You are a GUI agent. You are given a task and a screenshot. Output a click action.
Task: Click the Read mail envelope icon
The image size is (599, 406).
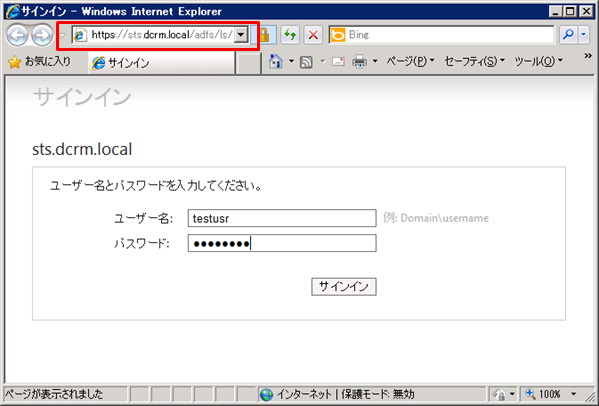338,61
